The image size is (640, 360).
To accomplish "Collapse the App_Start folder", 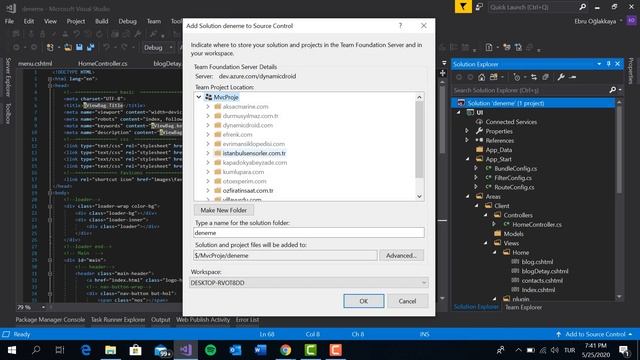I will 468,159.
